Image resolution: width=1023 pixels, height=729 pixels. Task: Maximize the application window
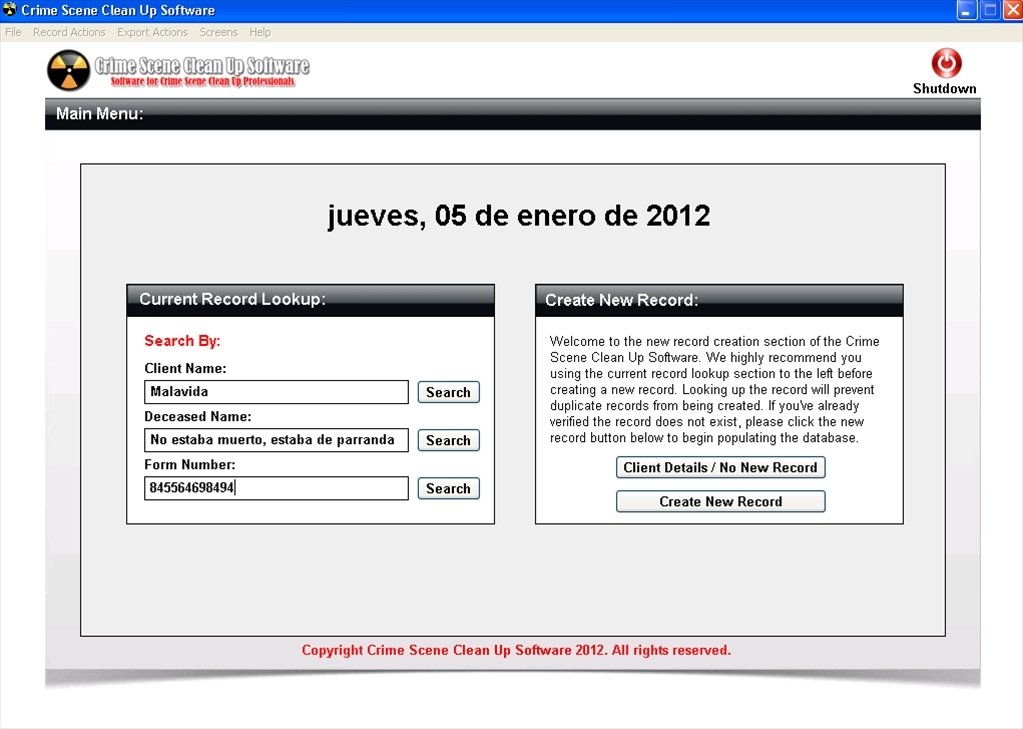point(990,10)
